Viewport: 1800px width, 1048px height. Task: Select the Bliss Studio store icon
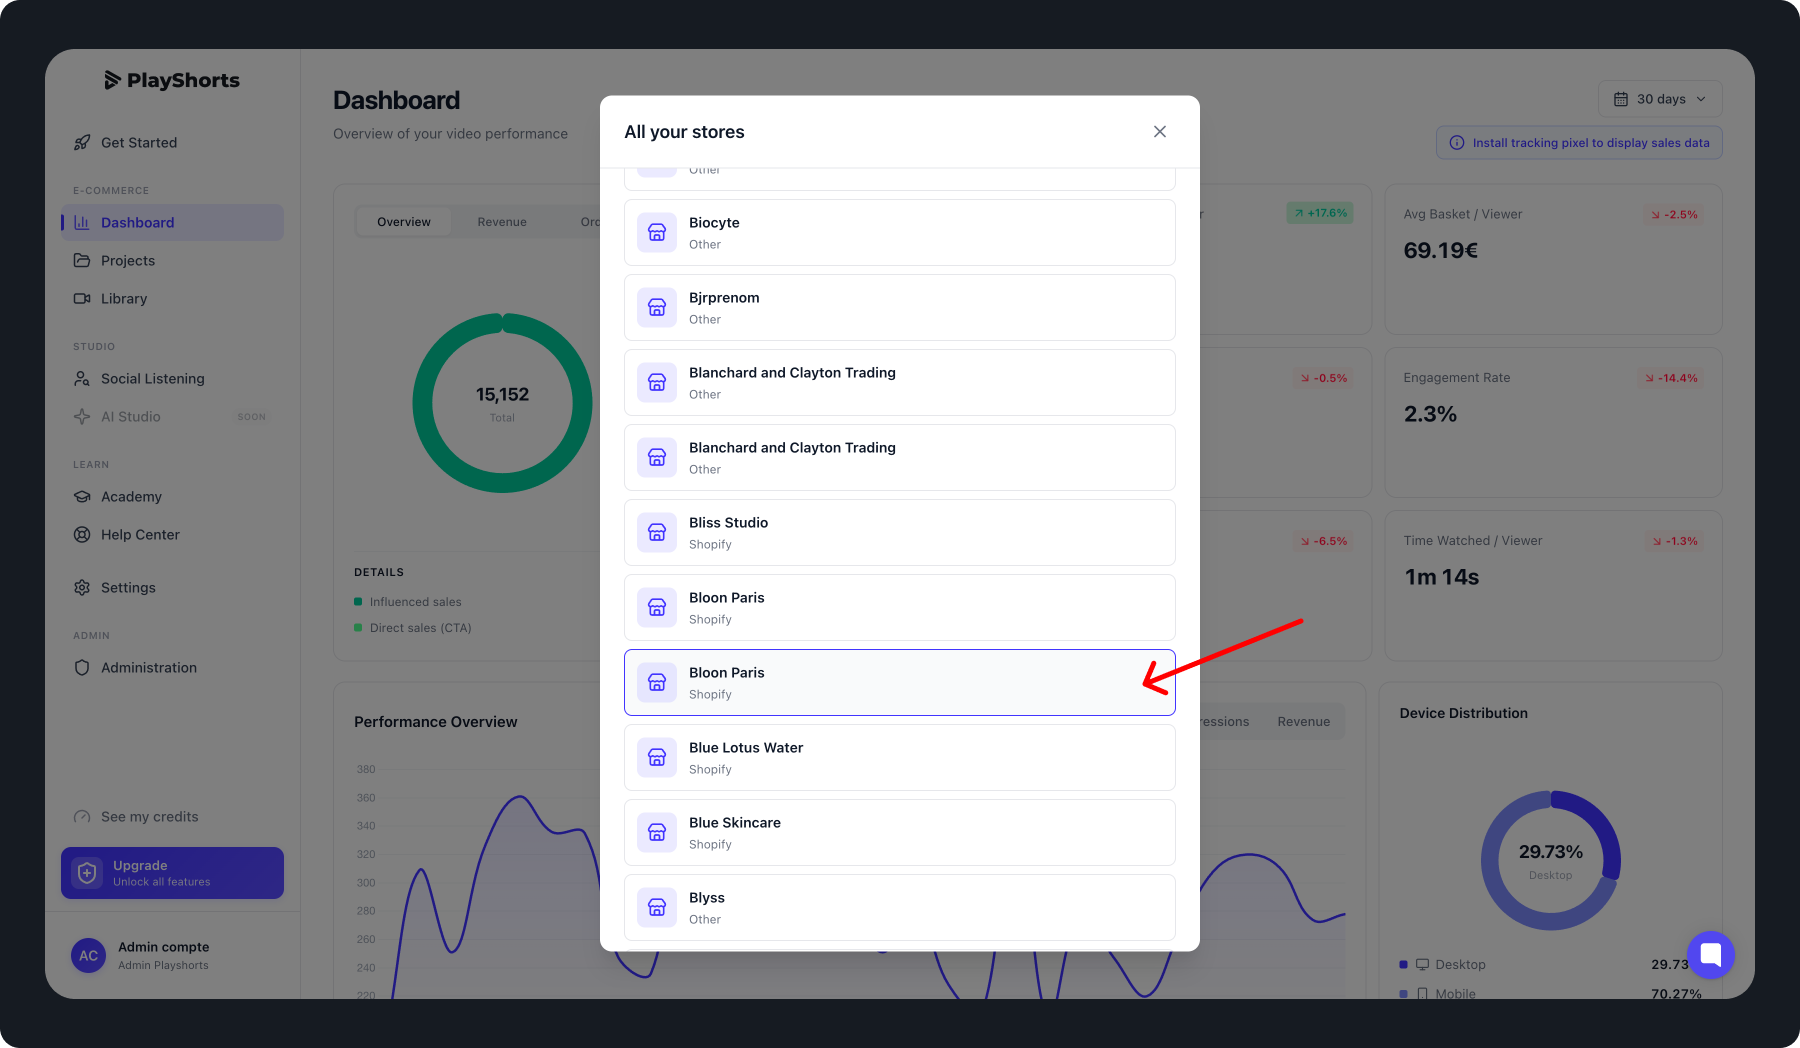point(657,532)
